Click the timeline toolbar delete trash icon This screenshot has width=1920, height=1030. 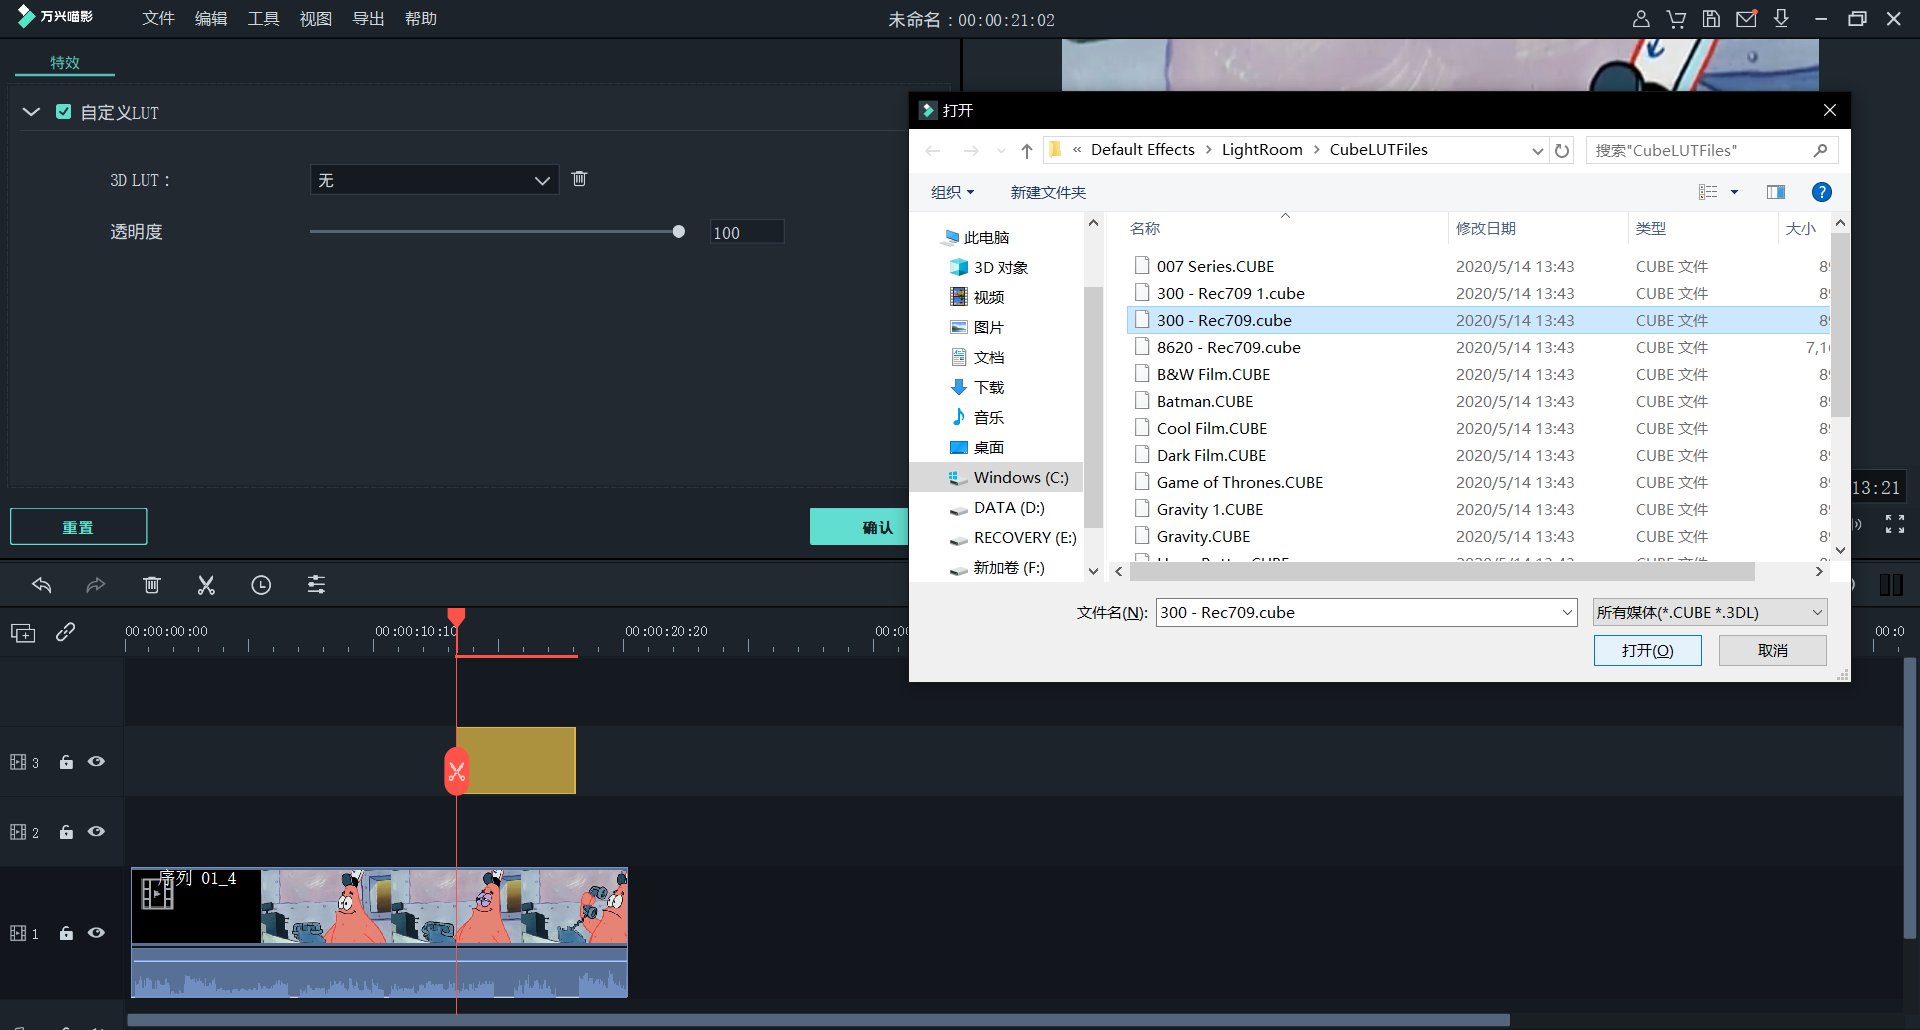pos(151,585)
